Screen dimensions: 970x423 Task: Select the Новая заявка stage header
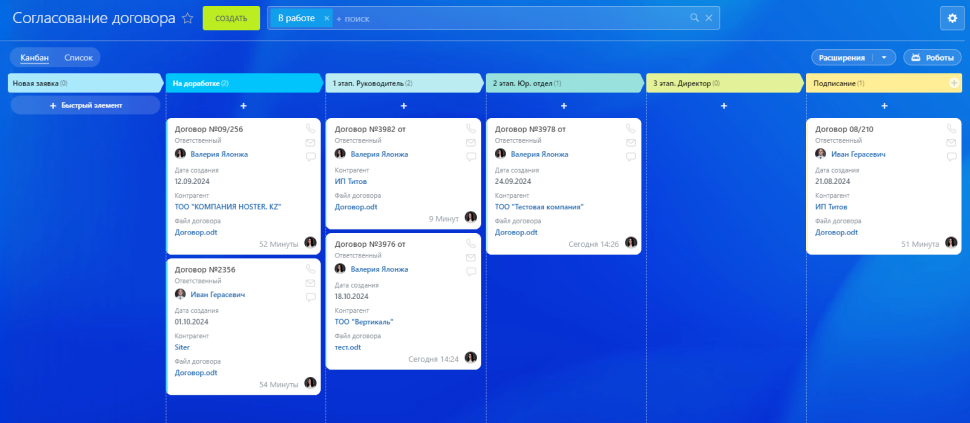click(85, 83)
